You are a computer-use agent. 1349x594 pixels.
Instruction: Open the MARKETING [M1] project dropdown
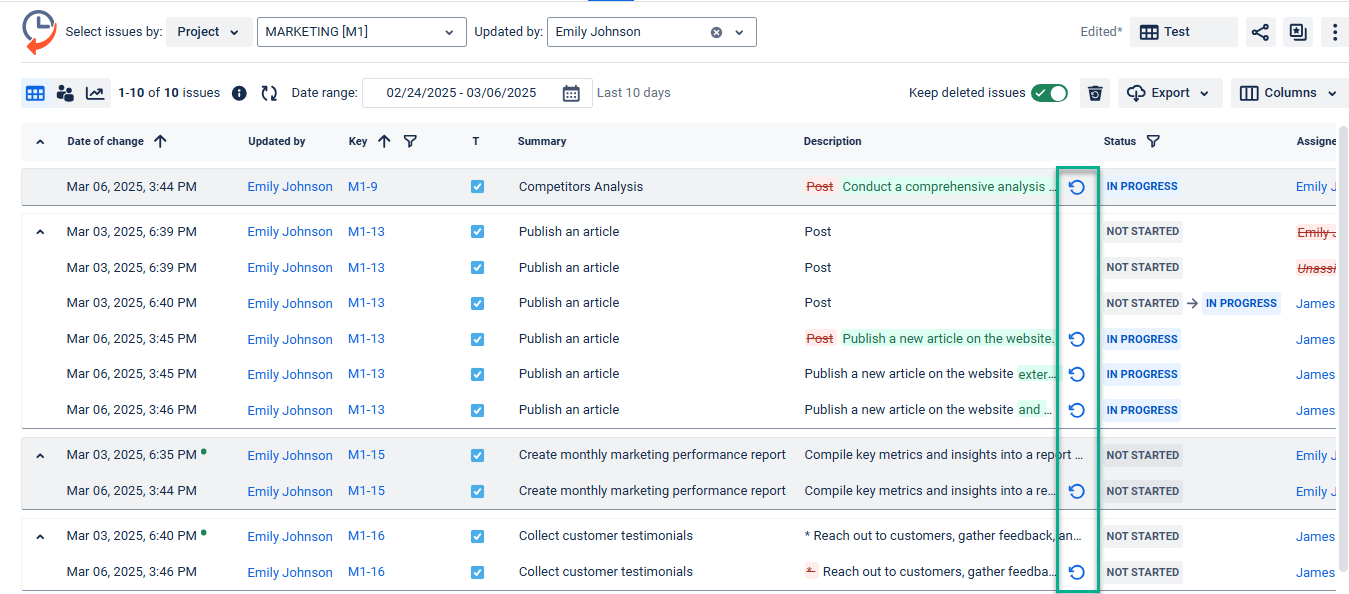click(x=361, y=32)
